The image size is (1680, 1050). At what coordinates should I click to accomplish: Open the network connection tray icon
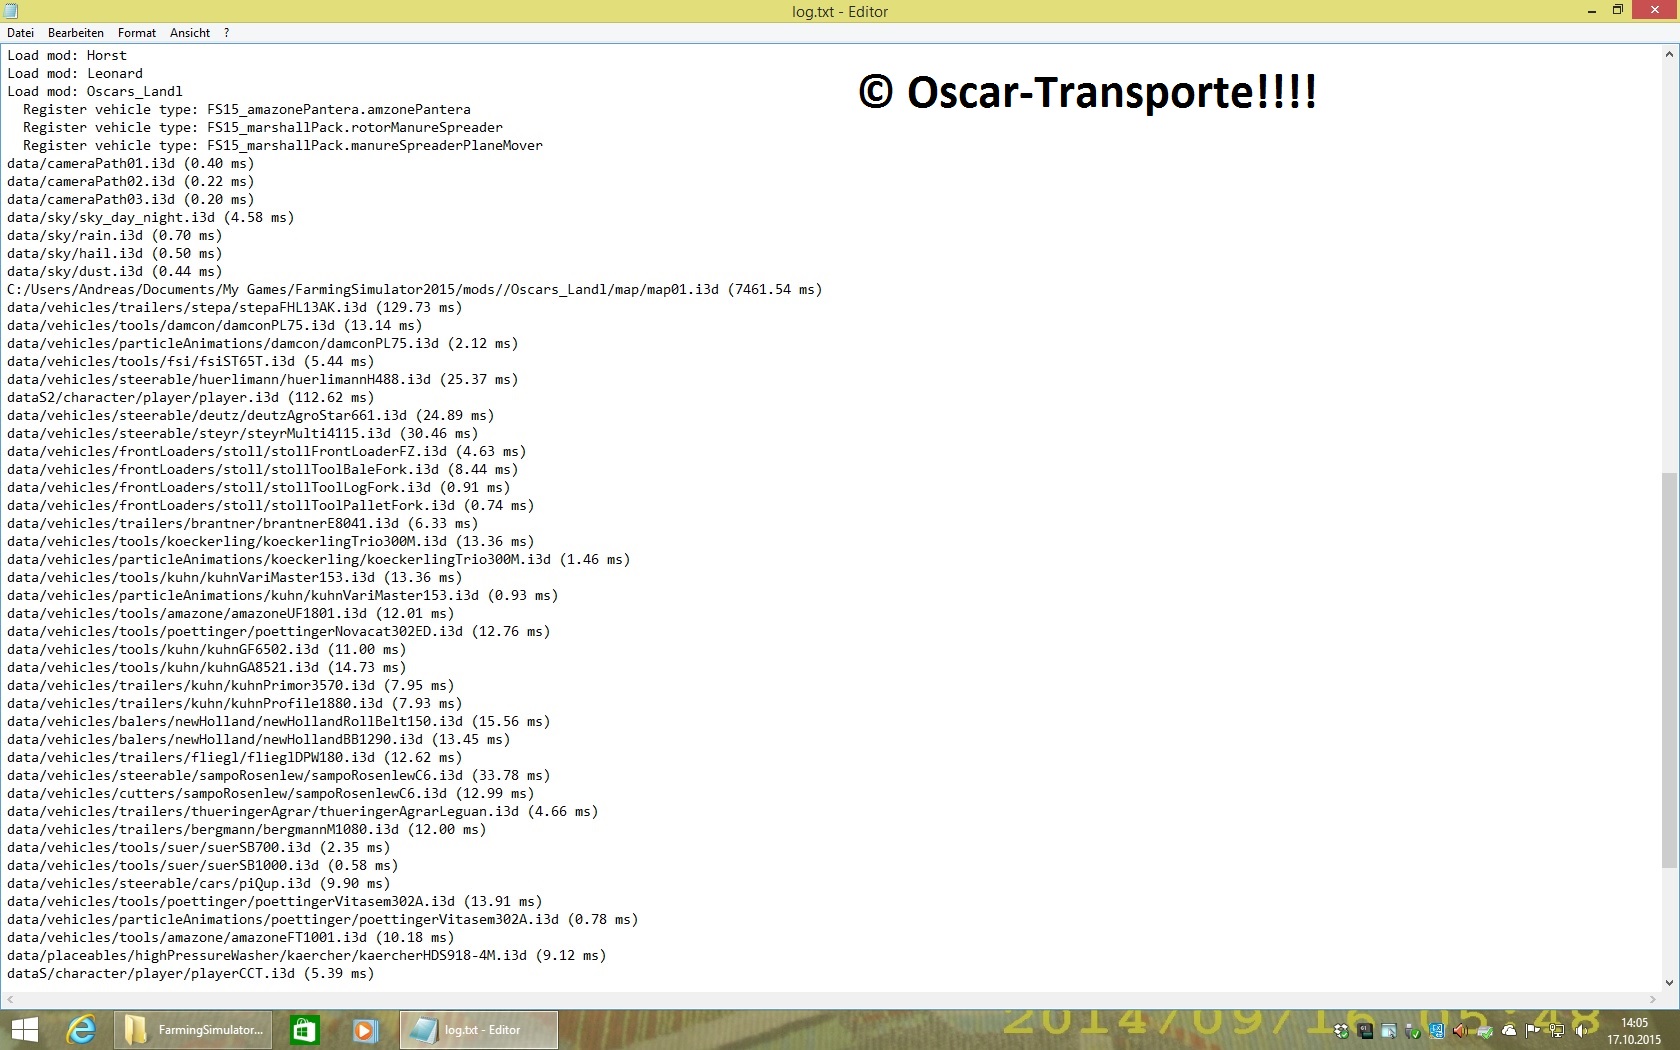point(1557,1031)
